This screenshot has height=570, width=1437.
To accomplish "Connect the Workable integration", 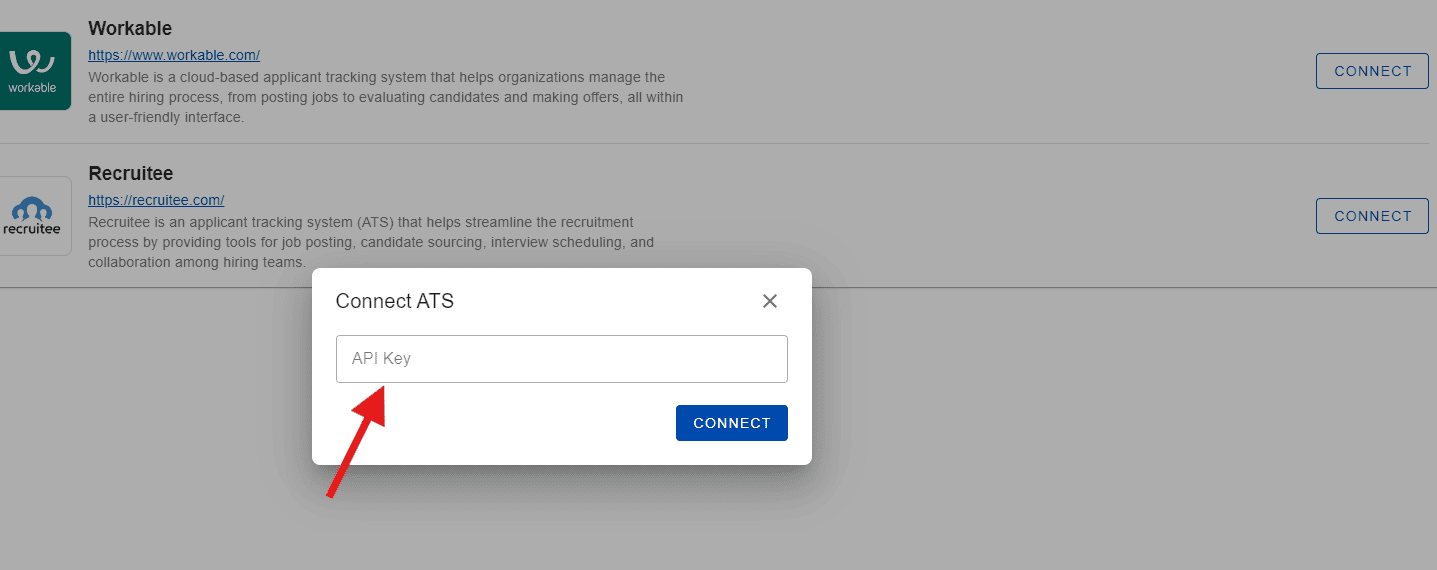I will point(1372,71).
